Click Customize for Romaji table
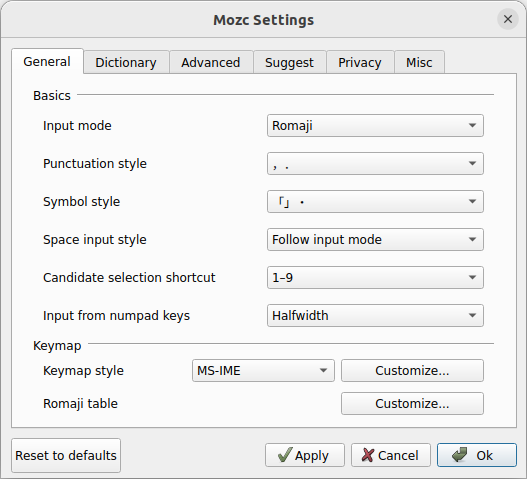Viewport: 527px width, 479px height. click(x=412, y=403)
